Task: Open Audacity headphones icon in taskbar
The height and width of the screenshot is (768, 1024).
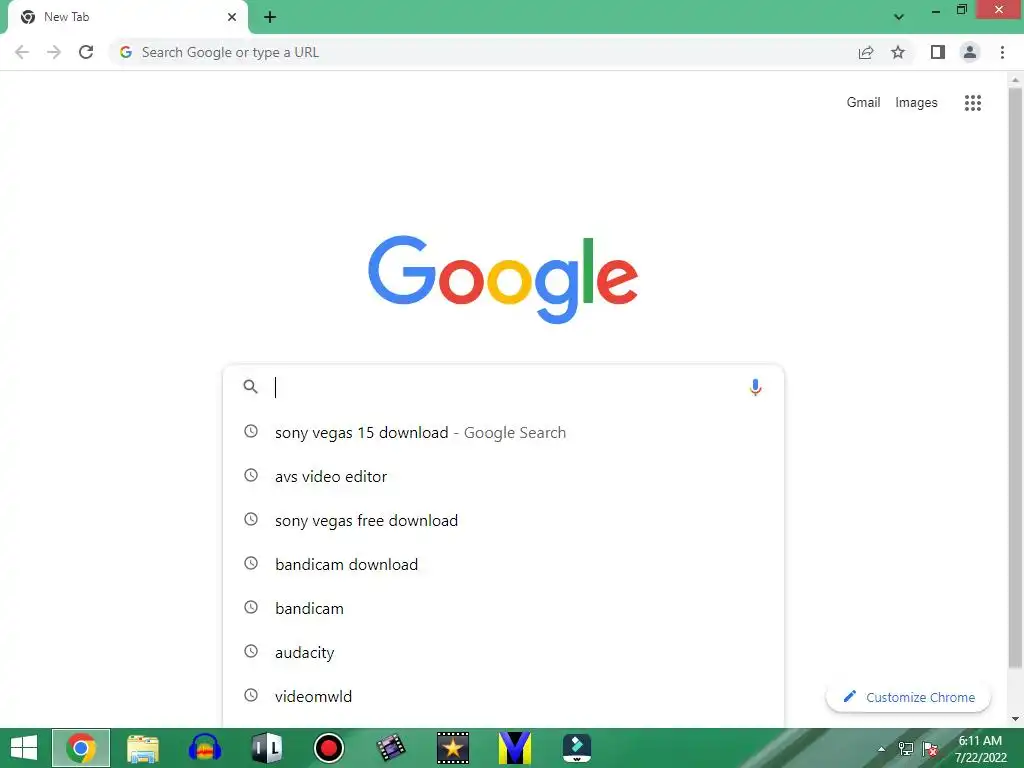Action: click(204, 748)
